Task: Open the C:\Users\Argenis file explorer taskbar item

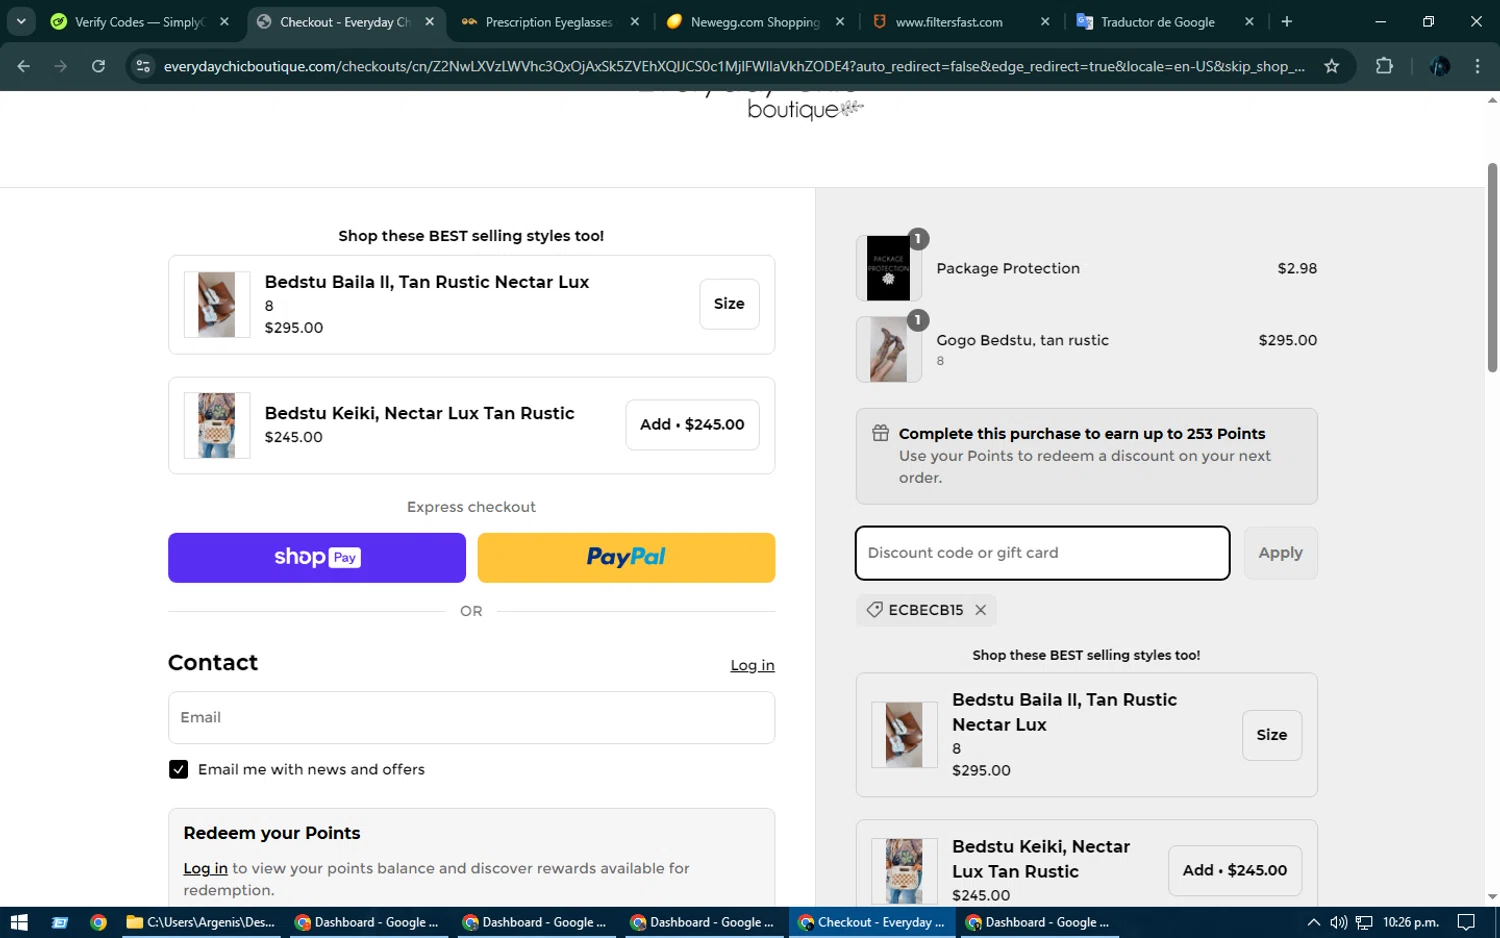Action: pos(201,922)
